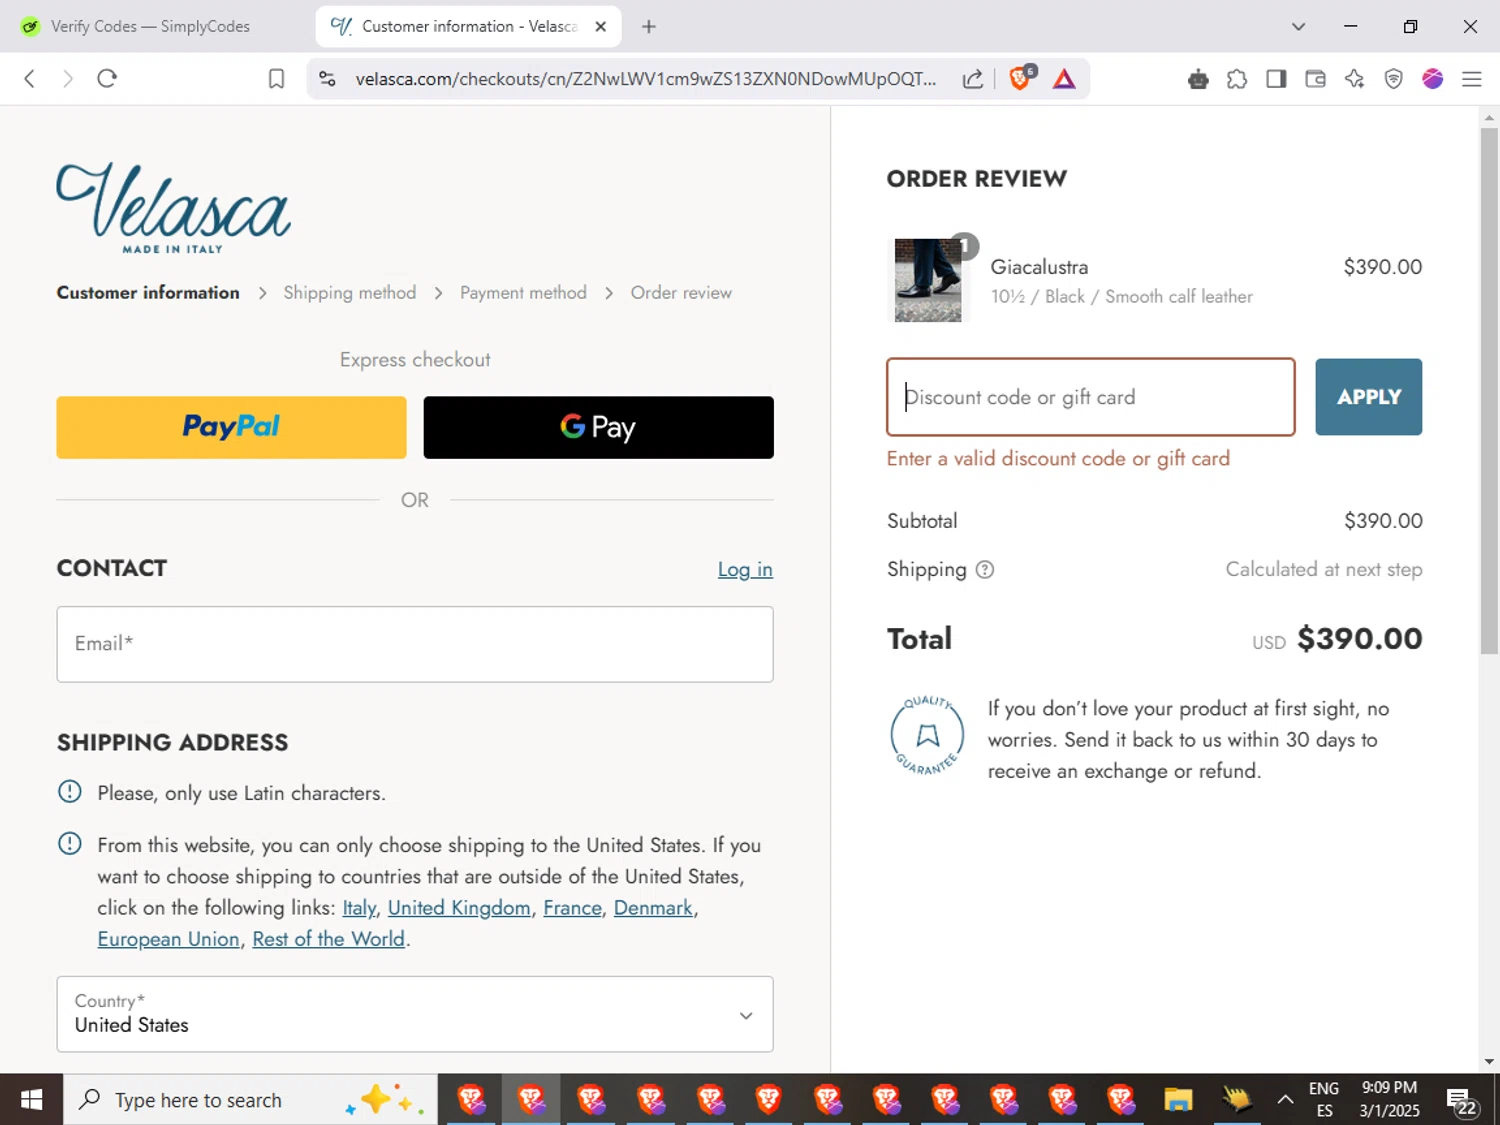Click the Velasca Made in Italy logo

point(173,208)
